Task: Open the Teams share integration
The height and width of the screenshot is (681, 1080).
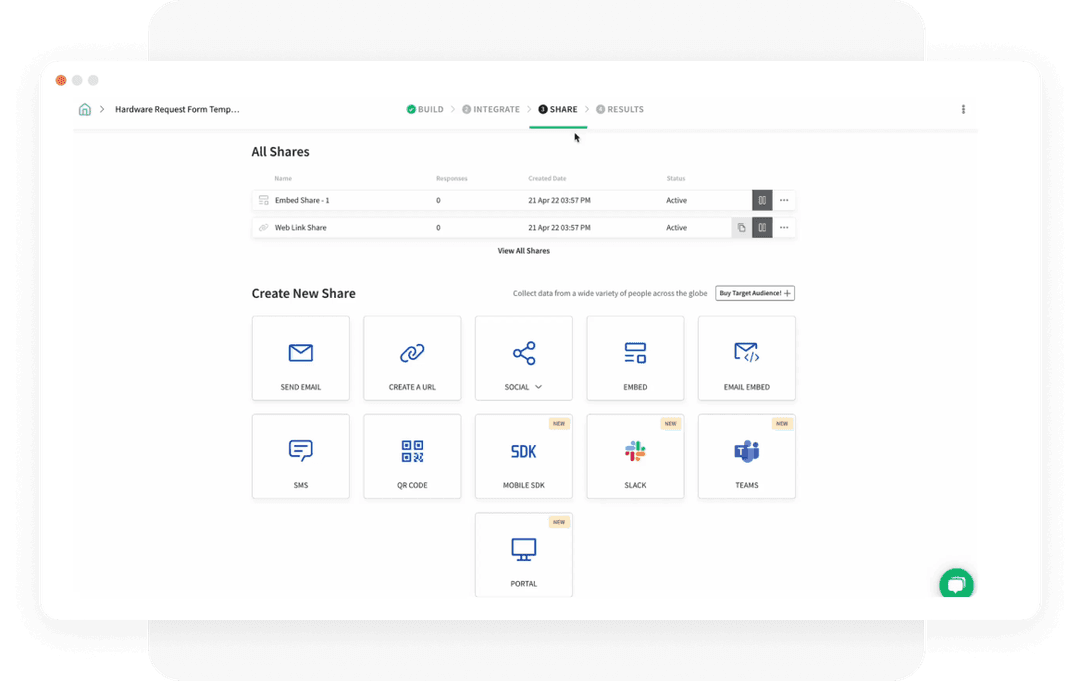Action: [746, 455]
